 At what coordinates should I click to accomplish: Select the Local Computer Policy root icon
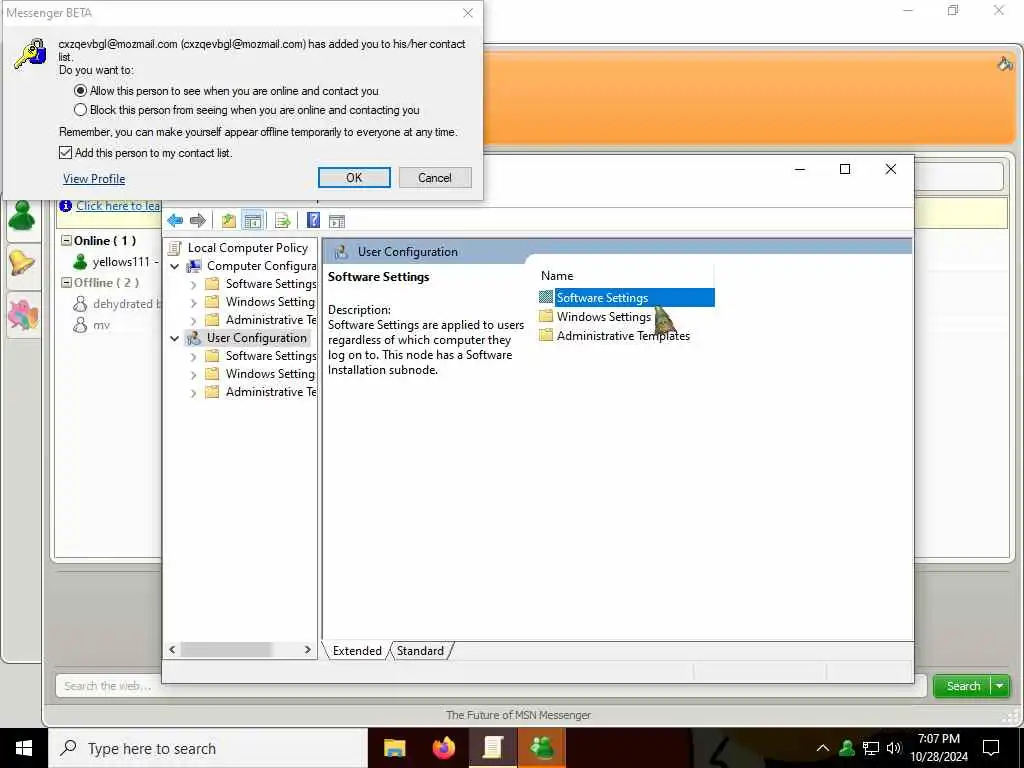(x=174, y=248)
